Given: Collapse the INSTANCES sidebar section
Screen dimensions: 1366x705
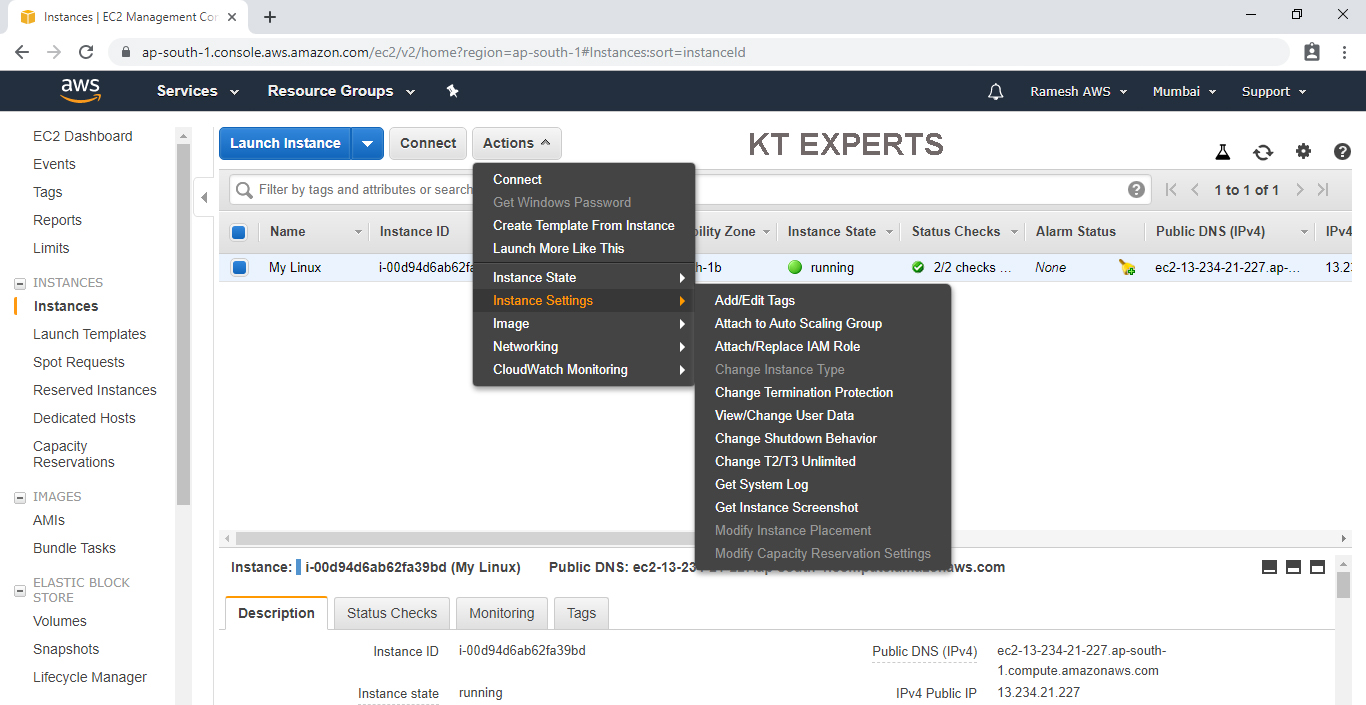Looking at the screenshot, I should click(x=20, y=283).
